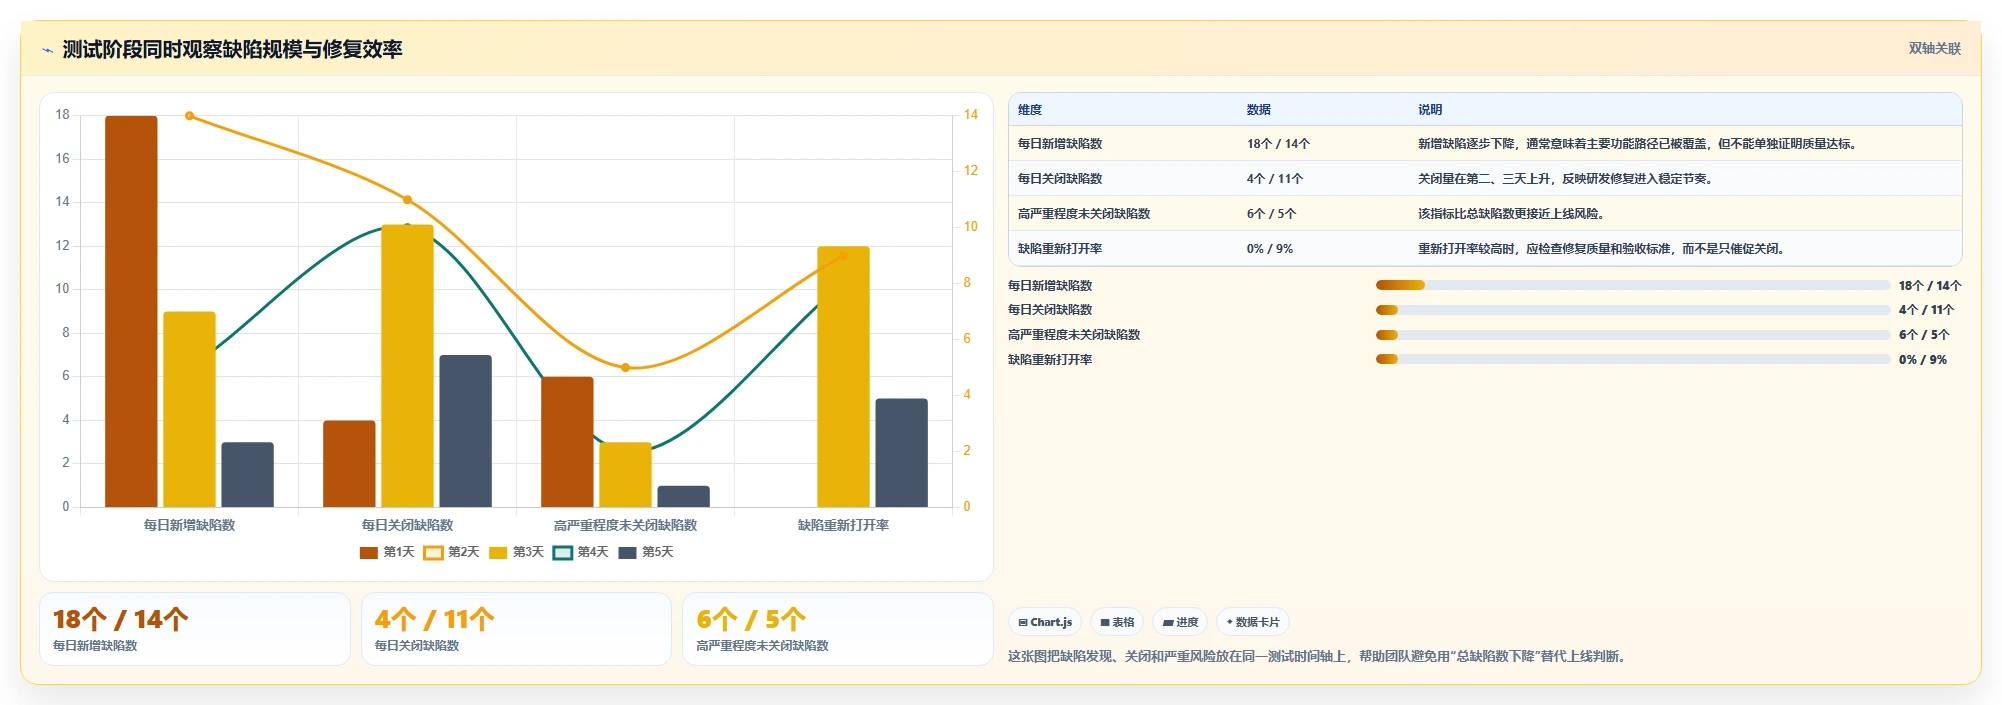Click the 双轴关联 label in header
2002x705 pixels.
tap(1934, 48)
